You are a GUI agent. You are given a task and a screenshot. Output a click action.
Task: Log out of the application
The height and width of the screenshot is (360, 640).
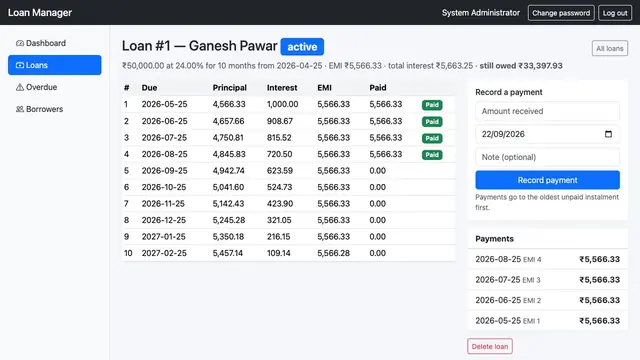[615, 13]
